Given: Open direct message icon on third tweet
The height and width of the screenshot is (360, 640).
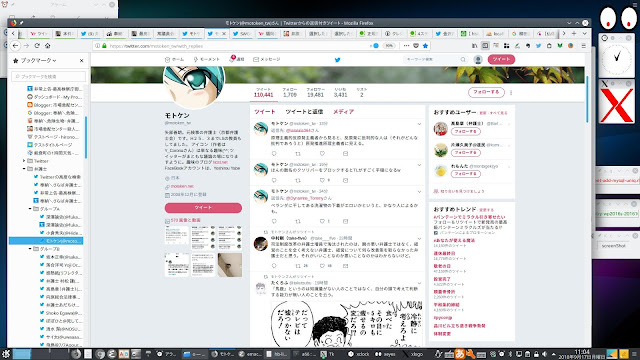Looking at the screenshot, I should pos(346,221).
